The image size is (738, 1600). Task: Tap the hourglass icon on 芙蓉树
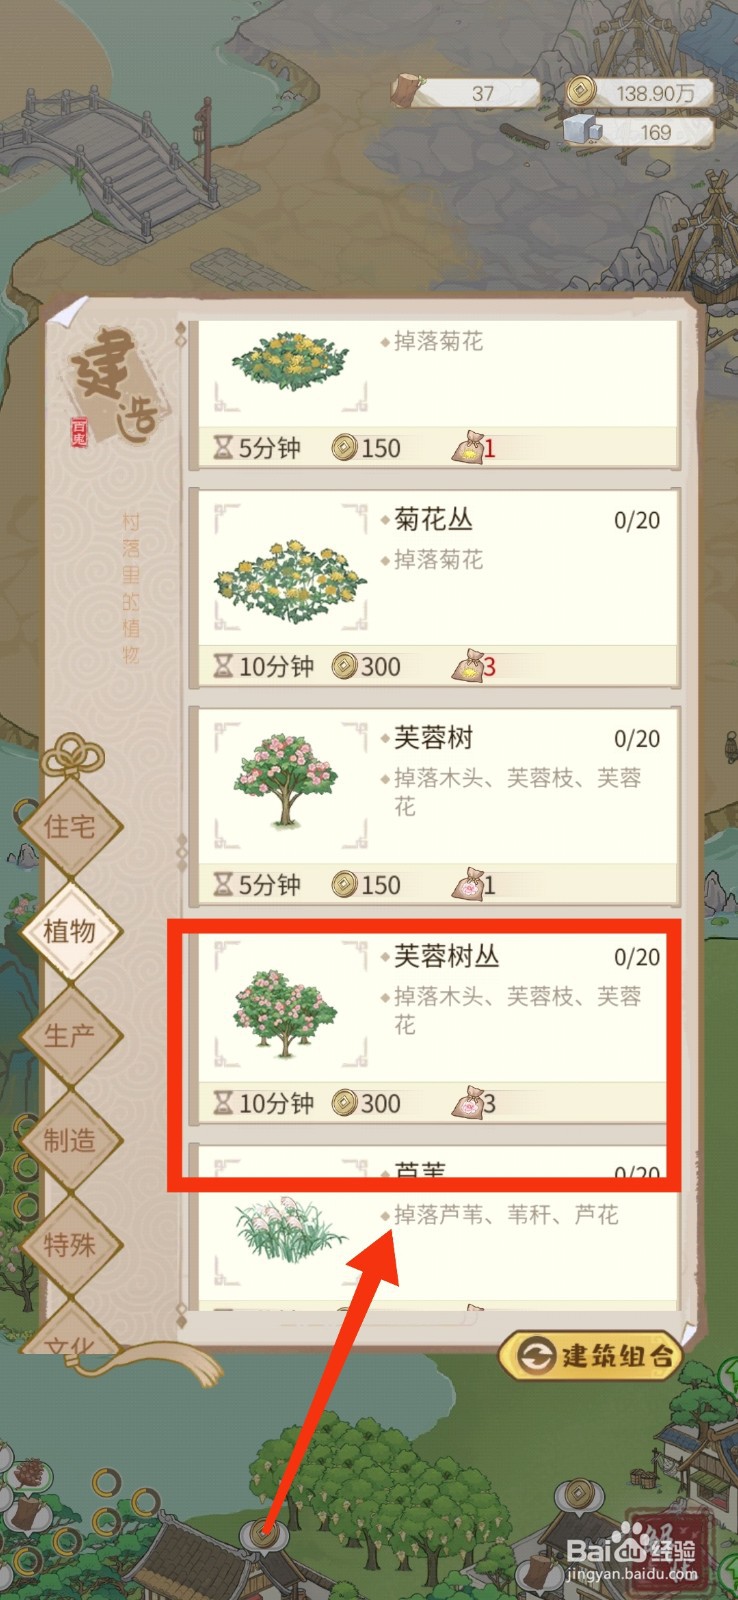click(x=223, y=884)
